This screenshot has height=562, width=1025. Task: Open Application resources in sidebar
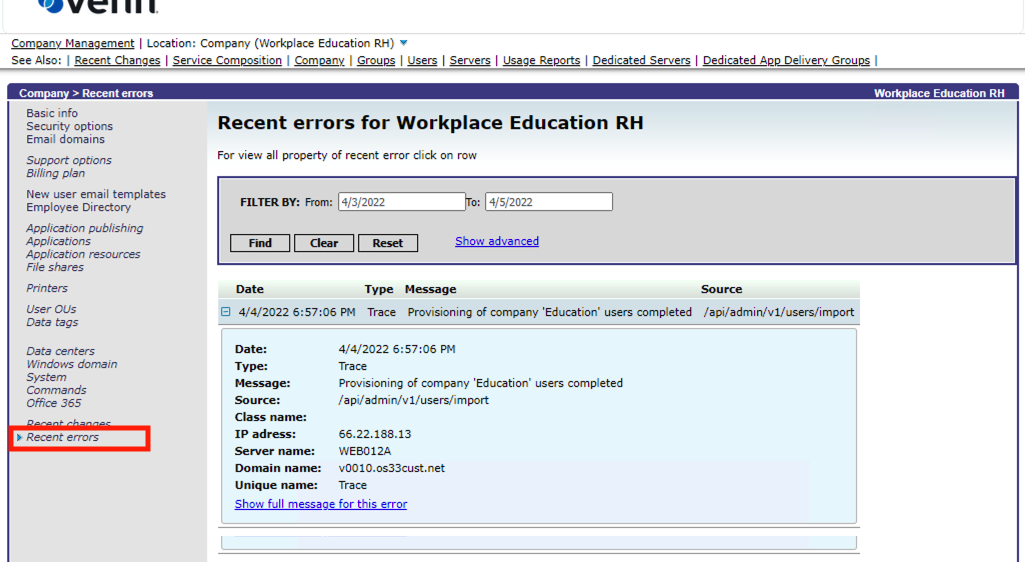pyautogui.click(x=83, y=254)
